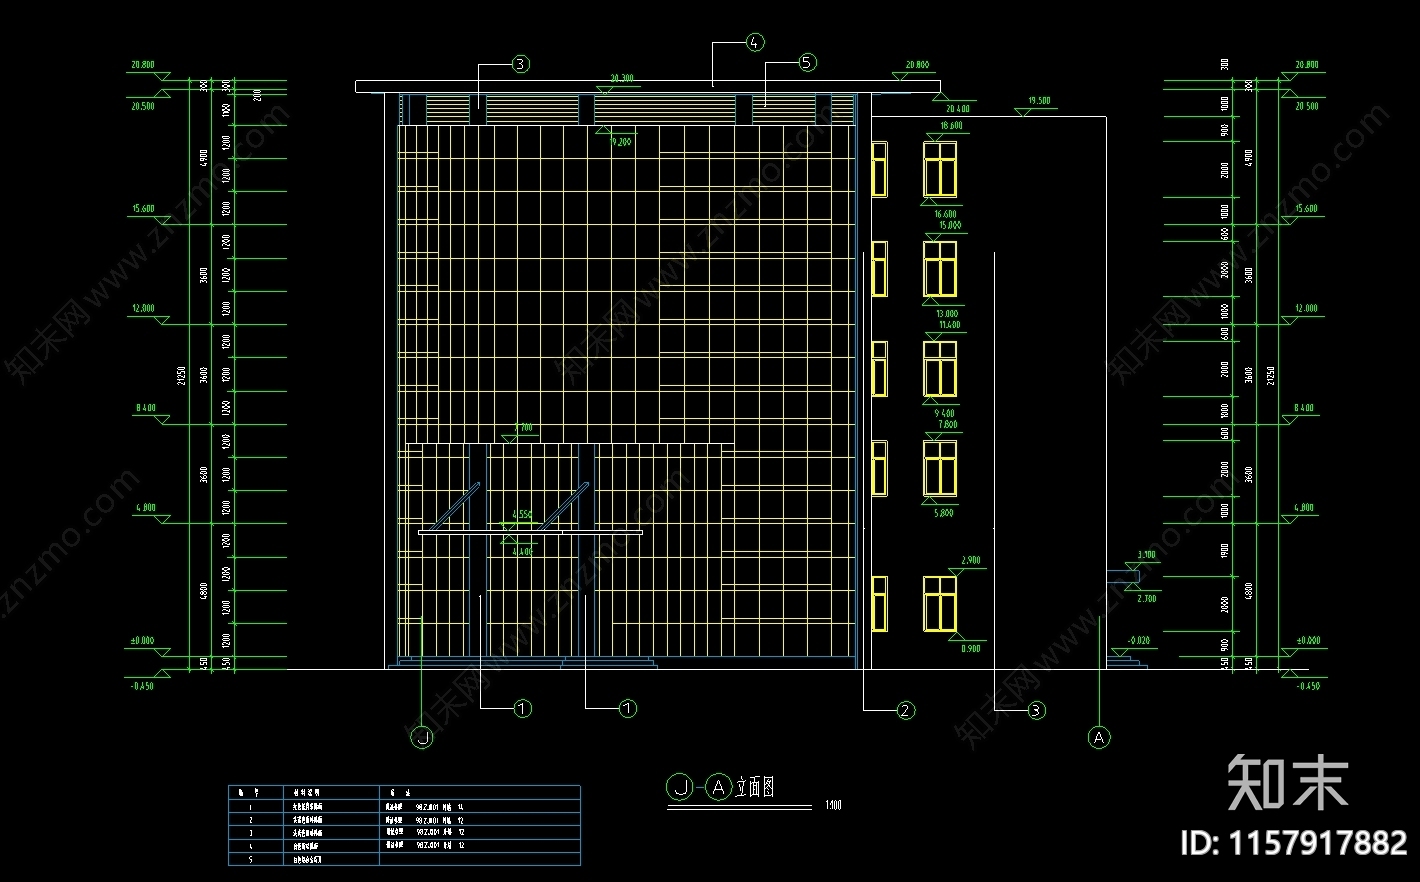Click row 5 in the material table
The image size is (1420, 882).
coord(404,858)
